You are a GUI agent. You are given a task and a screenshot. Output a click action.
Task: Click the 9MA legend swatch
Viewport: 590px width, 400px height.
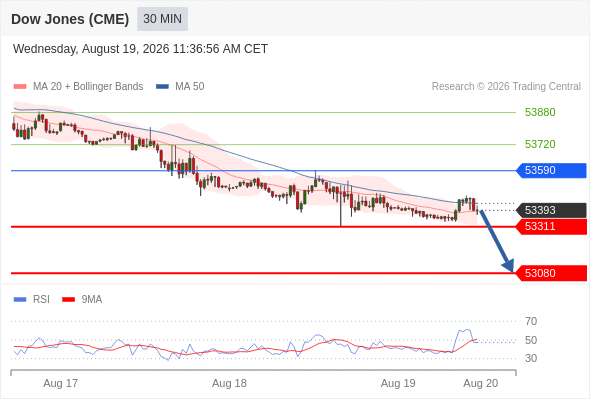(68, 300)
